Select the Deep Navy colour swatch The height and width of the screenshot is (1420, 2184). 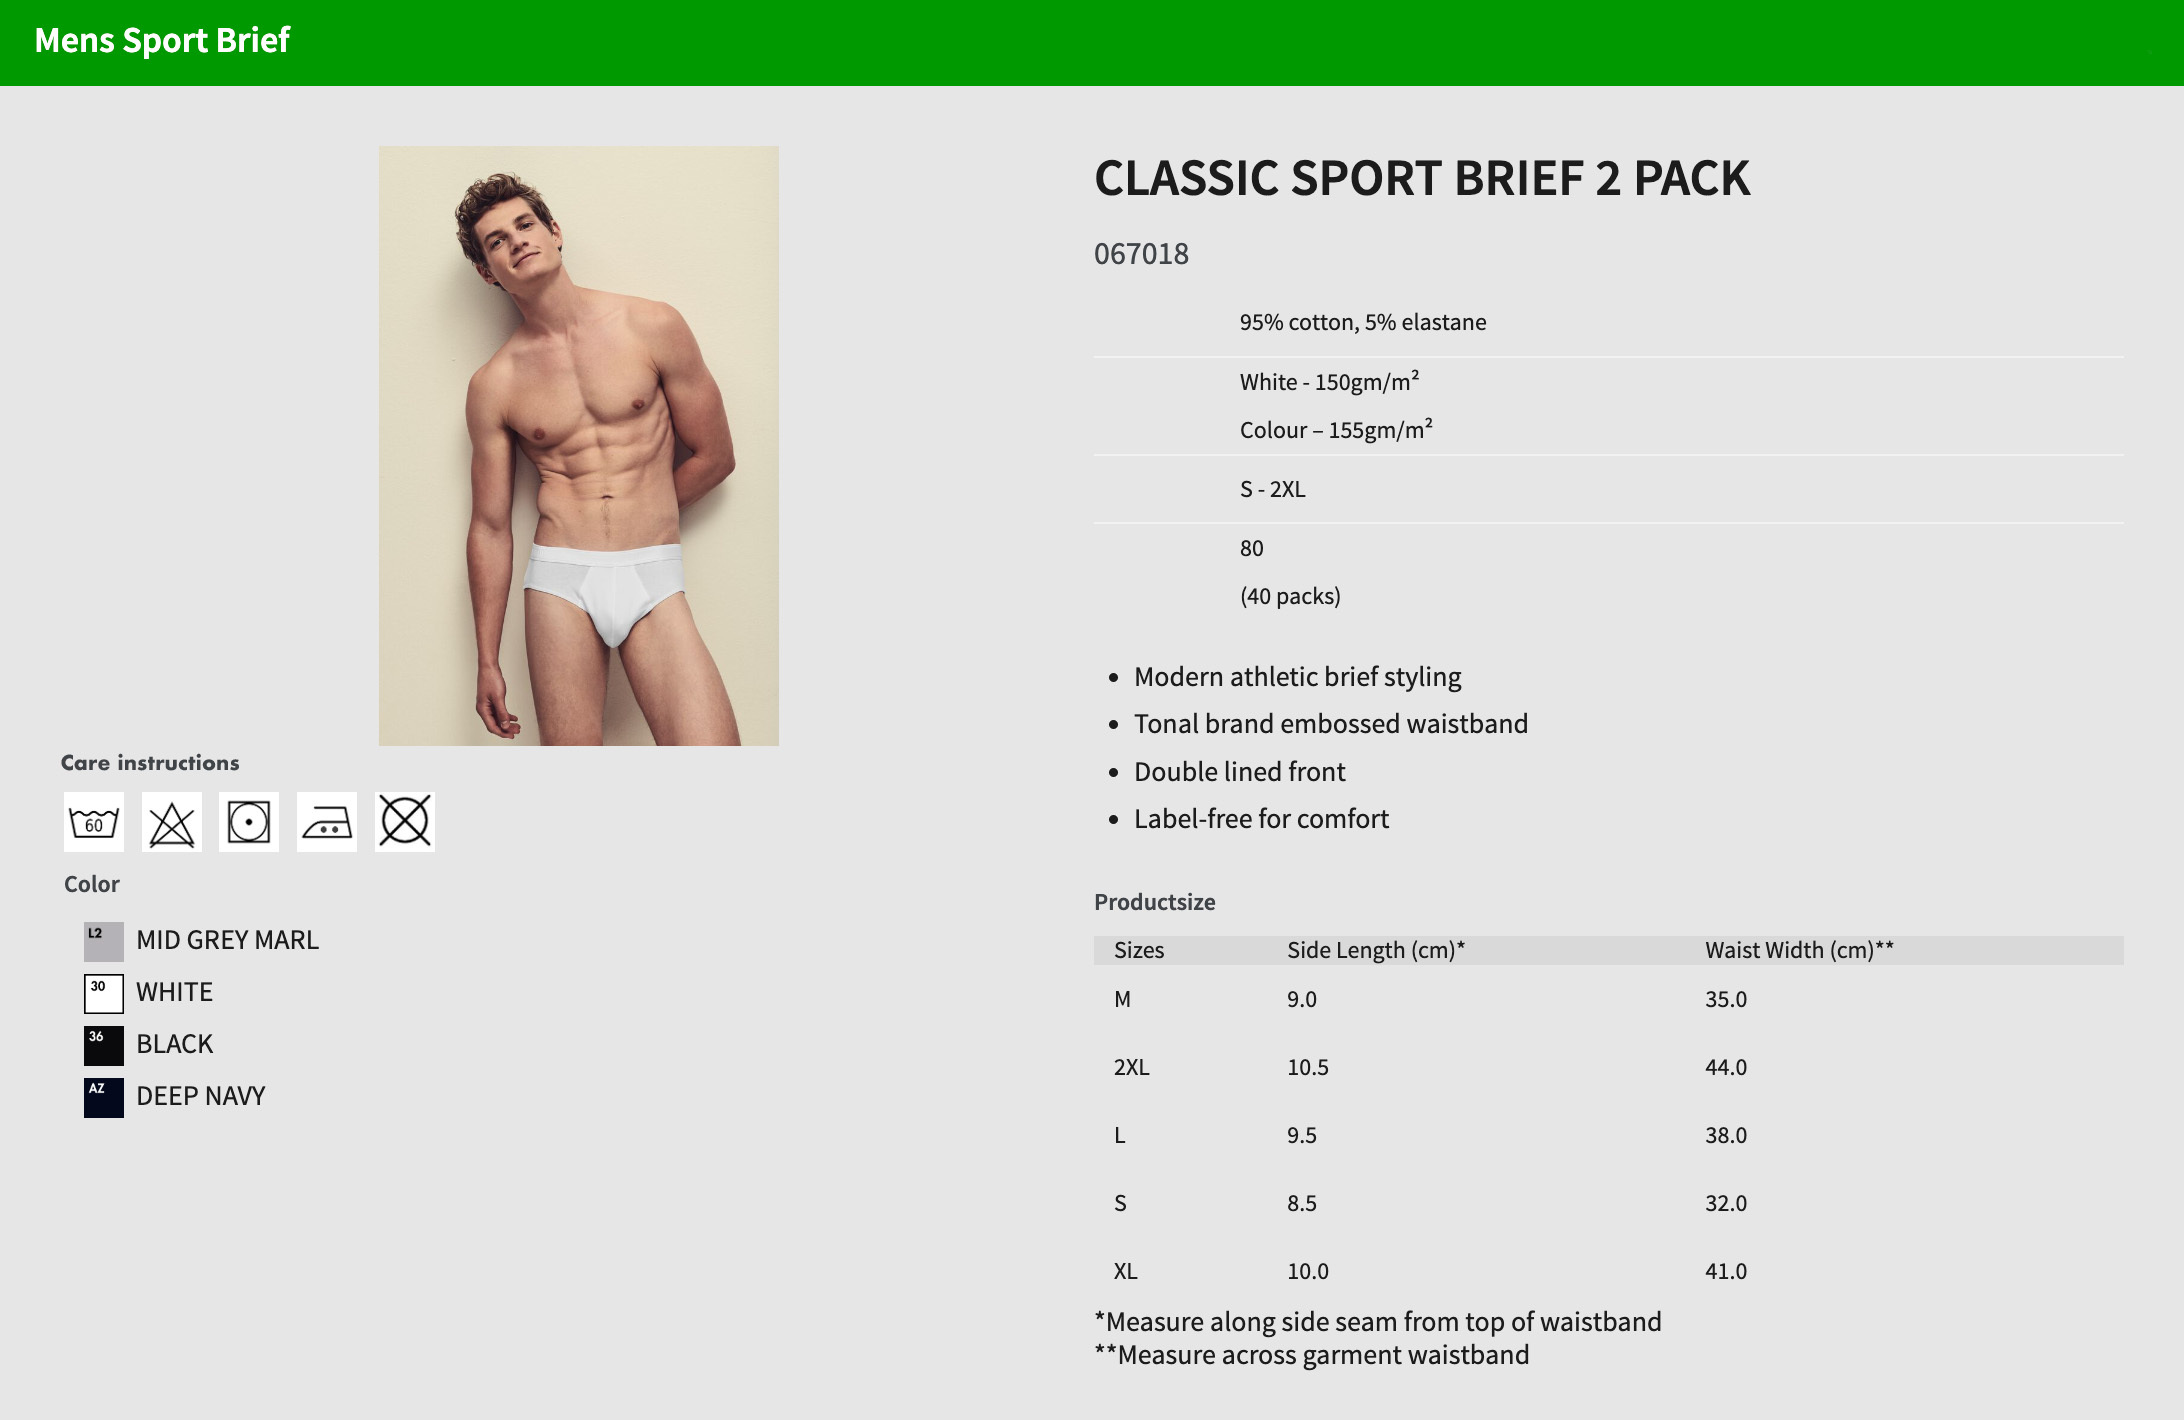(x=104, y=1097)
